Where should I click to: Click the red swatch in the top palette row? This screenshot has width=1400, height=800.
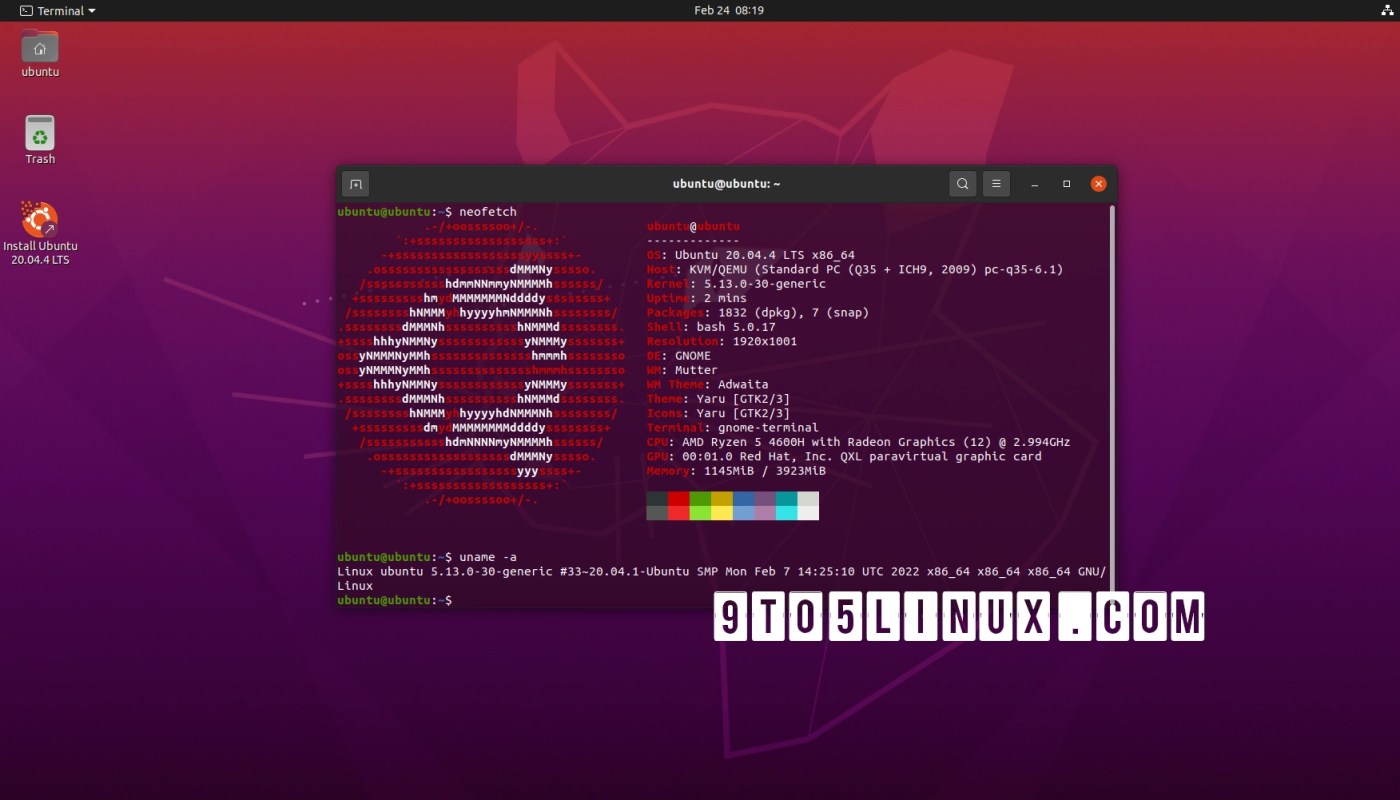pyautogui.click(x=679, y=498)
